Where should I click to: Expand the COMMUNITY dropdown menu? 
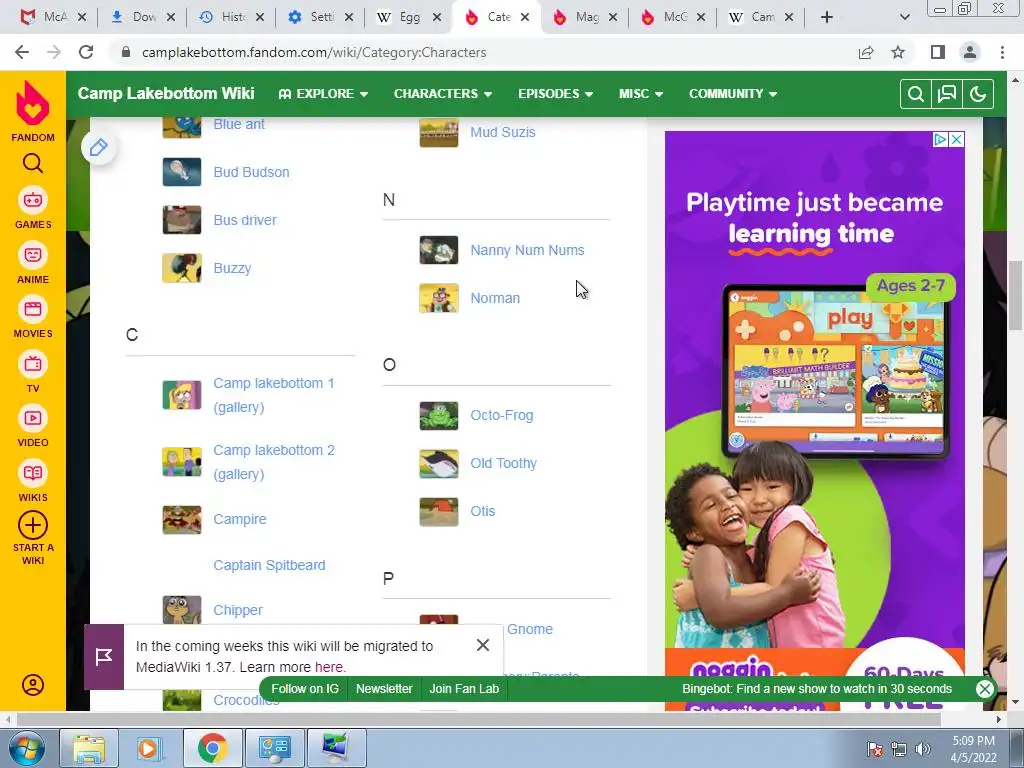click(733, 94)
